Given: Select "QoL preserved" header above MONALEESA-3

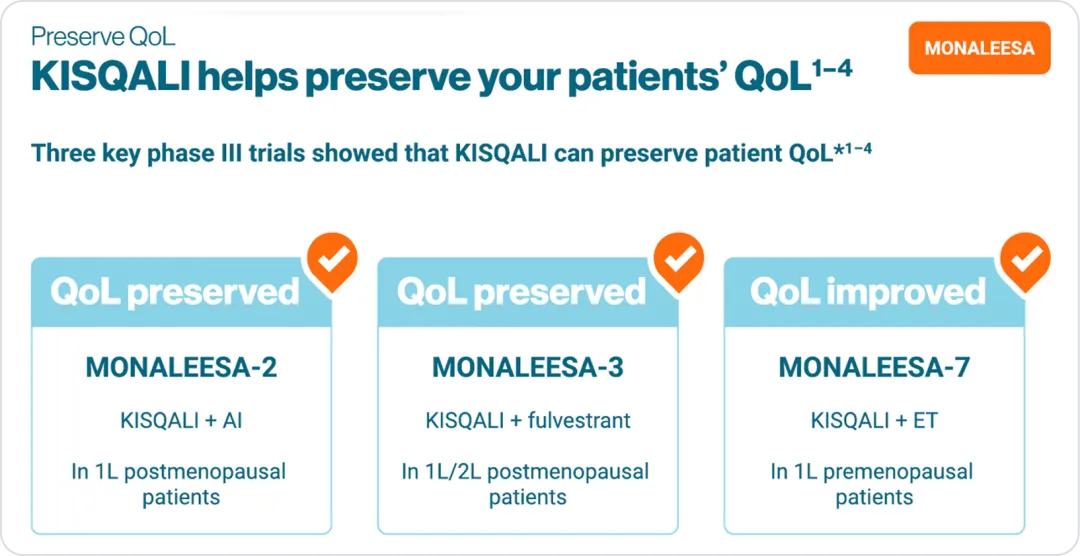Looking at the screenshot, I should pyautogui.click(x=522, y=292).
